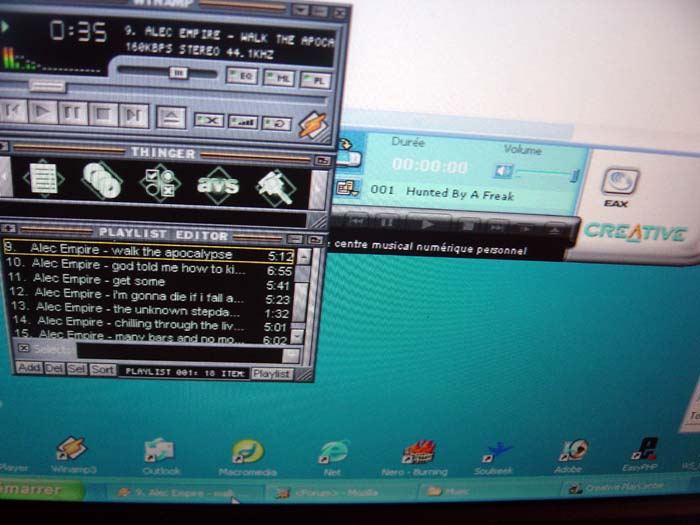Toggle the EQ equalizer button
700x525 pixels.
click(x=242, y=76)
